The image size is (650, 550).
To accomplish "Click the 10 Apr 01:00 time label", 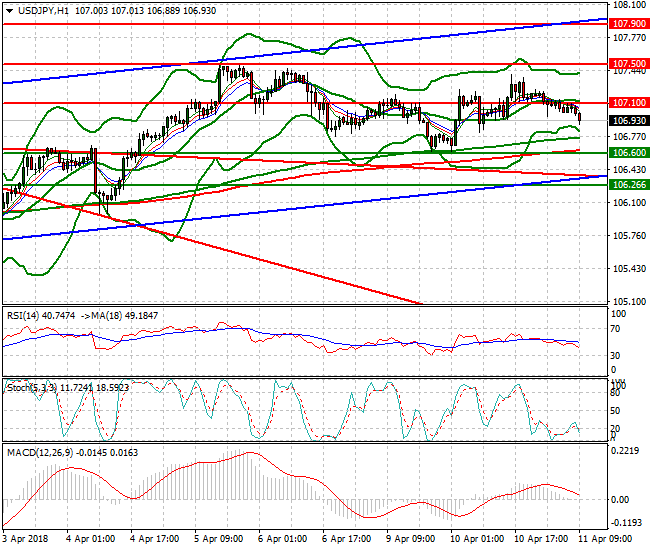I will coord(477,539).
